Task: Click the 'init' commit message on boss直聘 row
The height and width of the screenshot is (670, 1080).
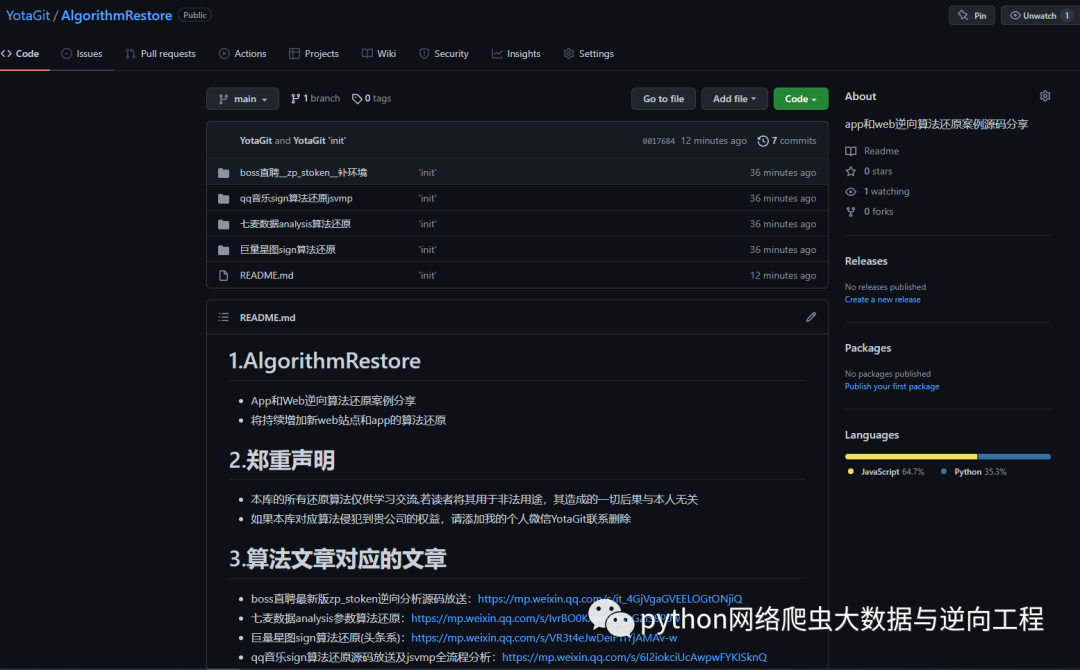Action: (x=427, y=173)
